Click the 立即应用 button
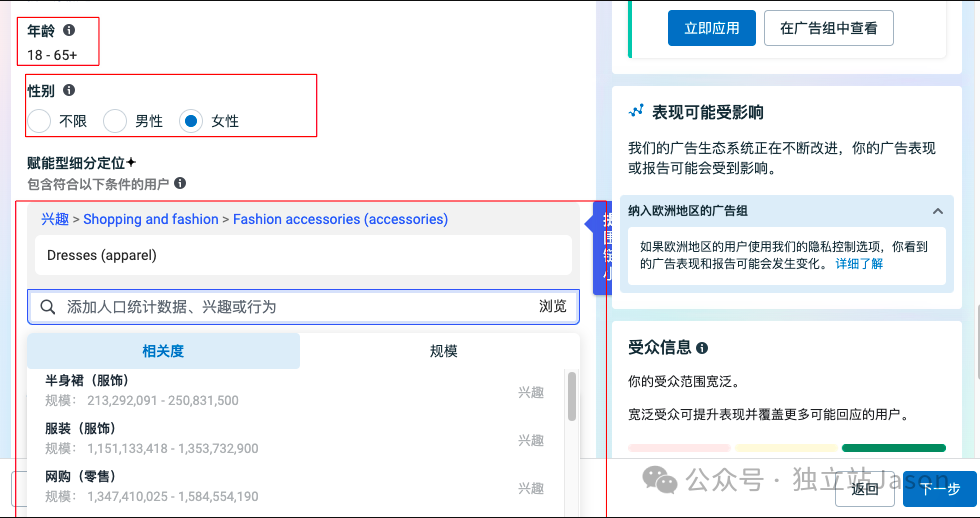The image size is (980, 518). pos(711,28)
